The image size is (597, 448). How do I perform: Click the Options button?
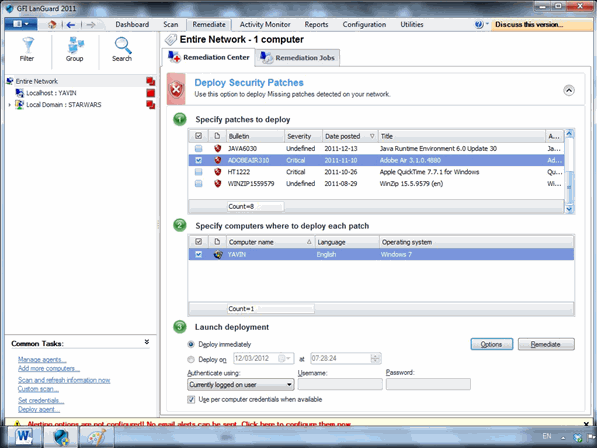(492, 344)
